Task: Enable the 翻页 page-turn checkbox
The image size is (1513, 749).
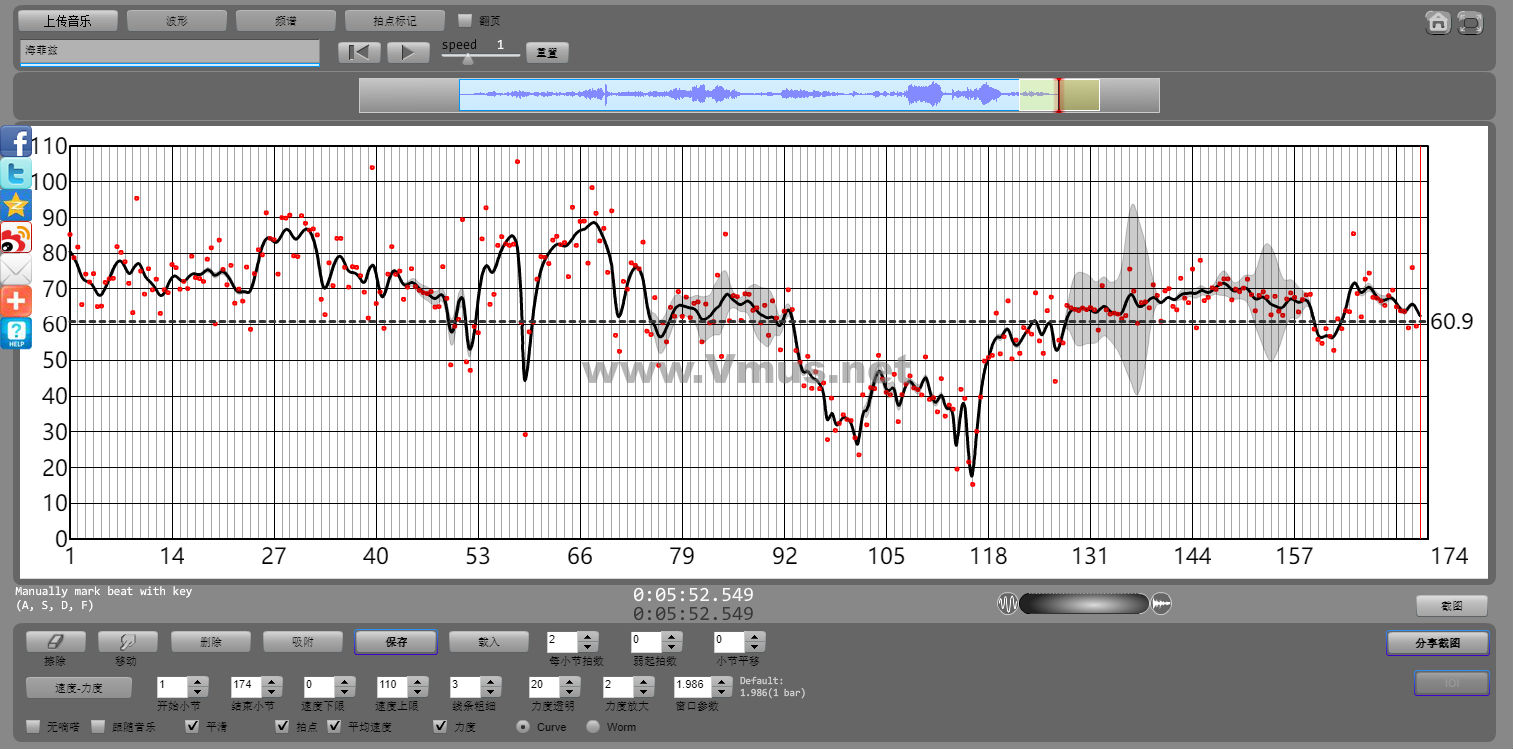Action: click(464, 20)
